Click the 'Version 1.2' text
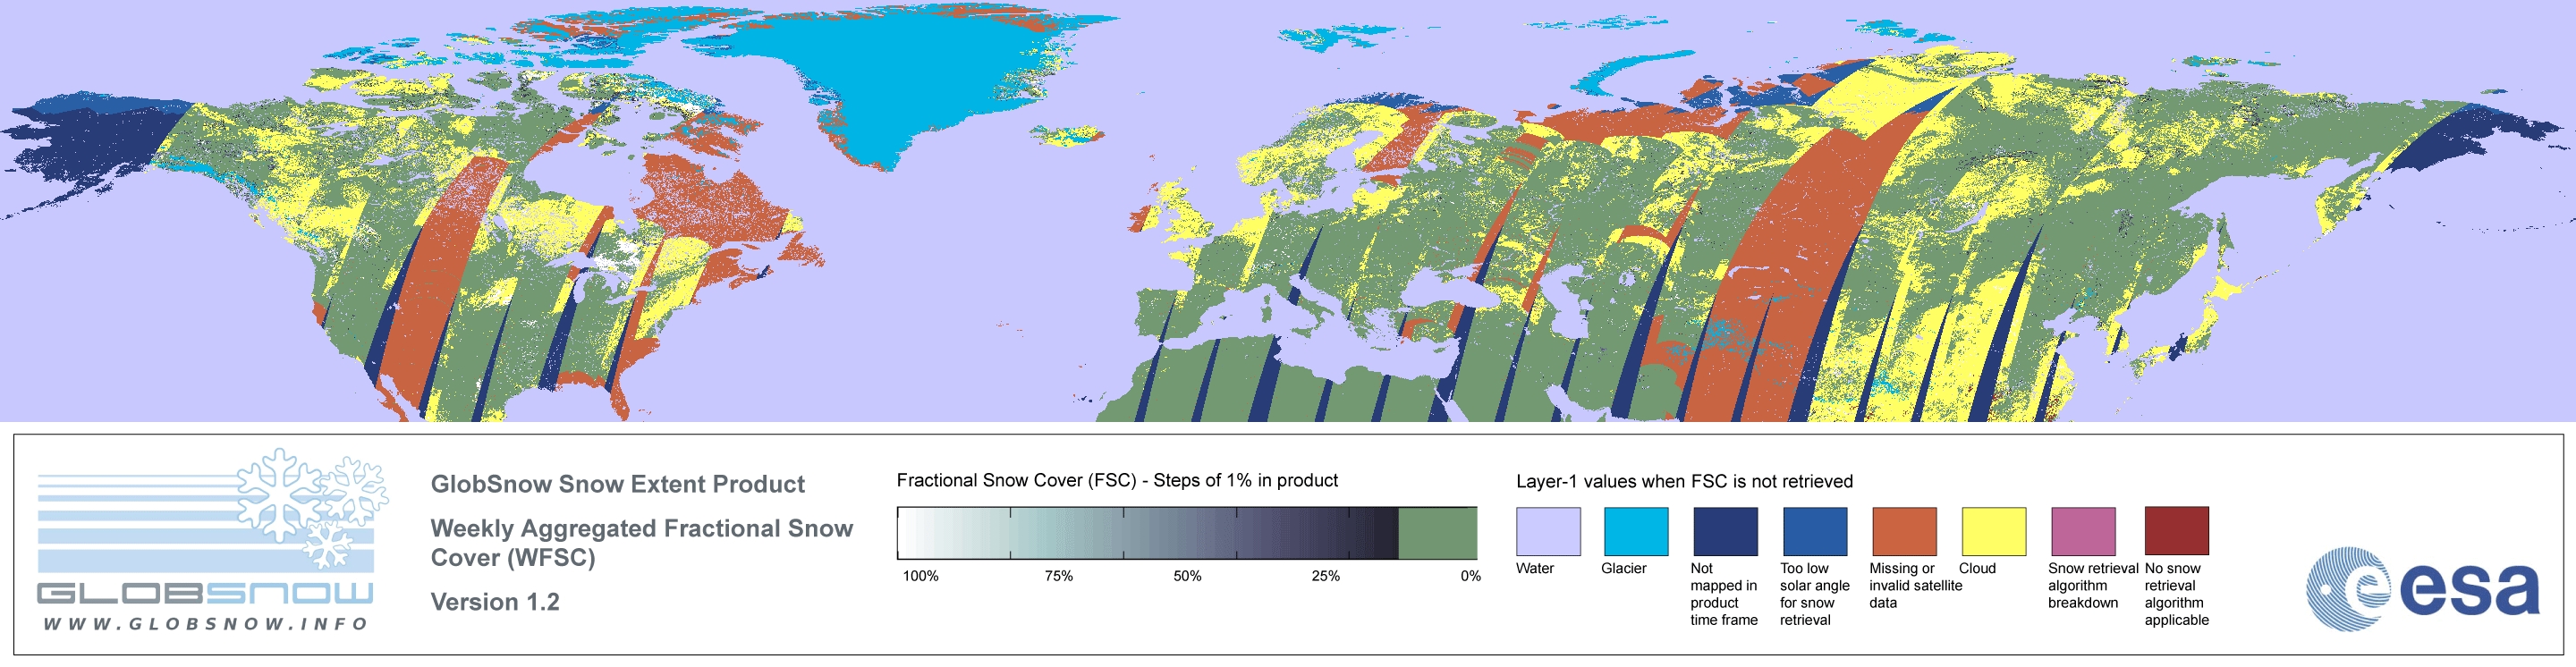2576x667 pixels. [495, 602]
